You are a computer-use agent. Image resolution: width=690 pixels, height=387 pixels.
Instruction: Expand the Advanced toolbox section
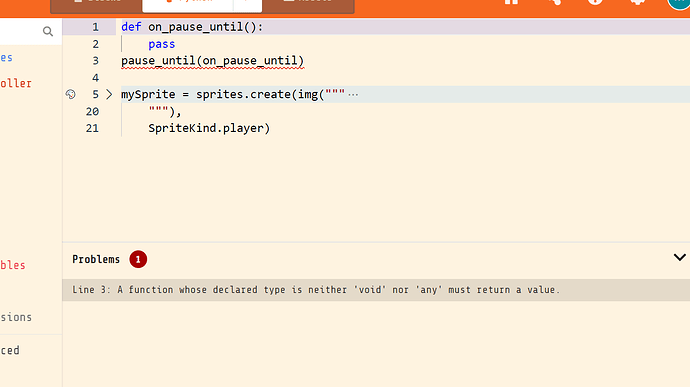click(x=10, y=350)
